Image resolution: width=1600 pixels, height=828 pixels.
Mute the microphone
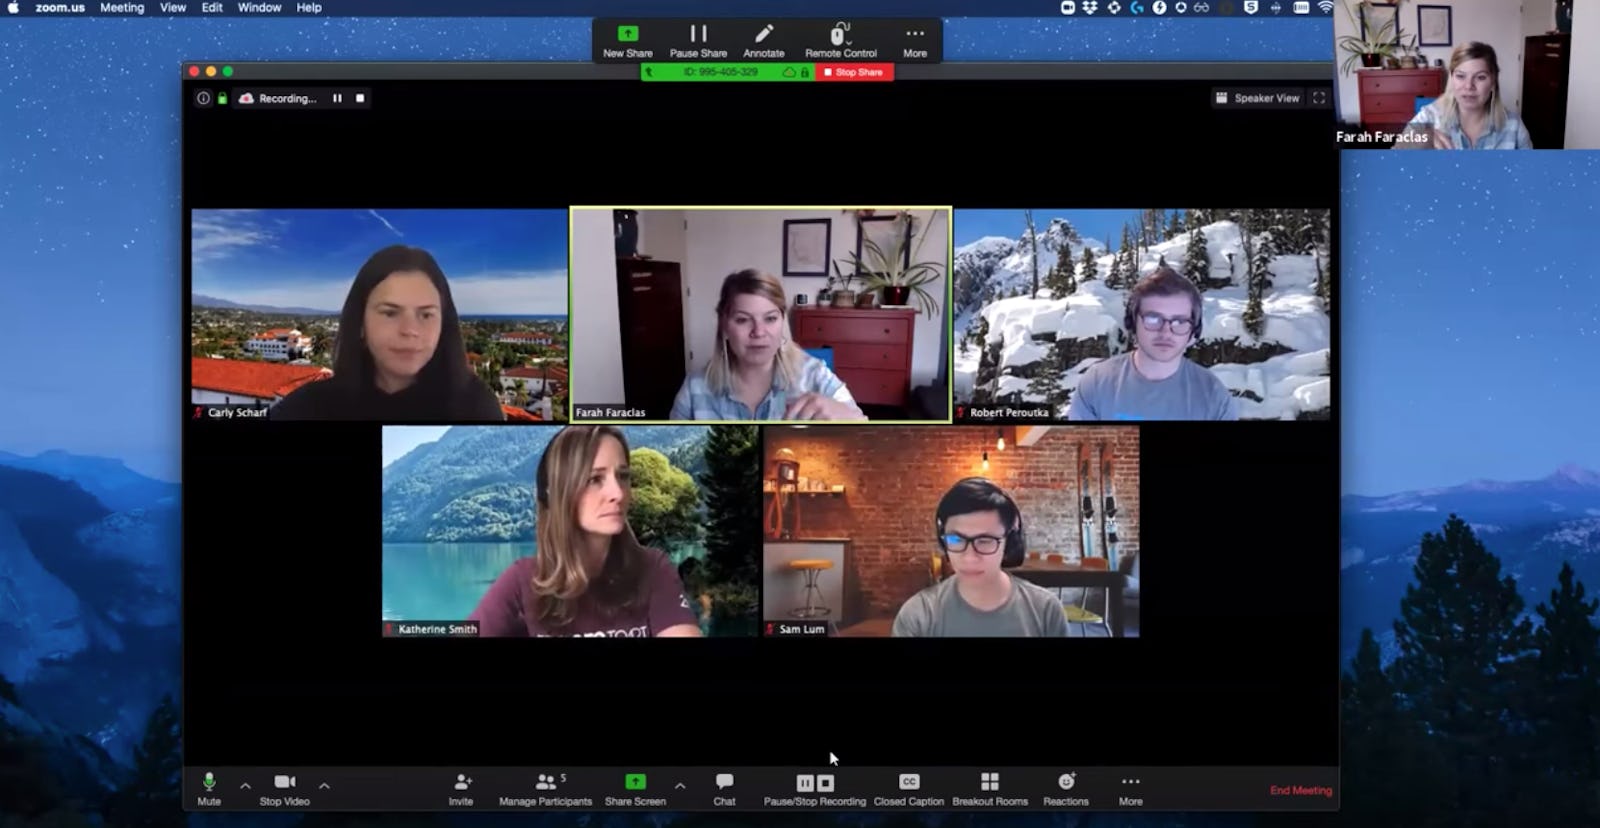click(x=209, y=782)
